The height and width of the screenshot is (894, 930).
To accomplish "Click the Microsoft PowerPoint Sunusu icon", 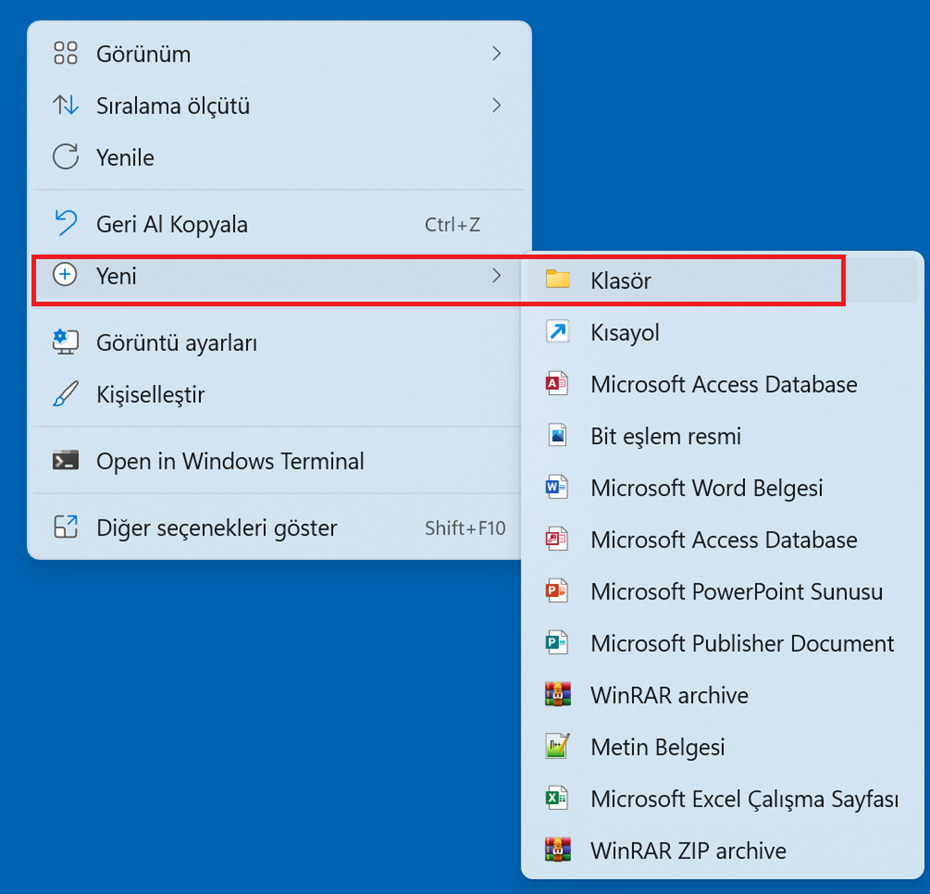I will pos(557,591).
